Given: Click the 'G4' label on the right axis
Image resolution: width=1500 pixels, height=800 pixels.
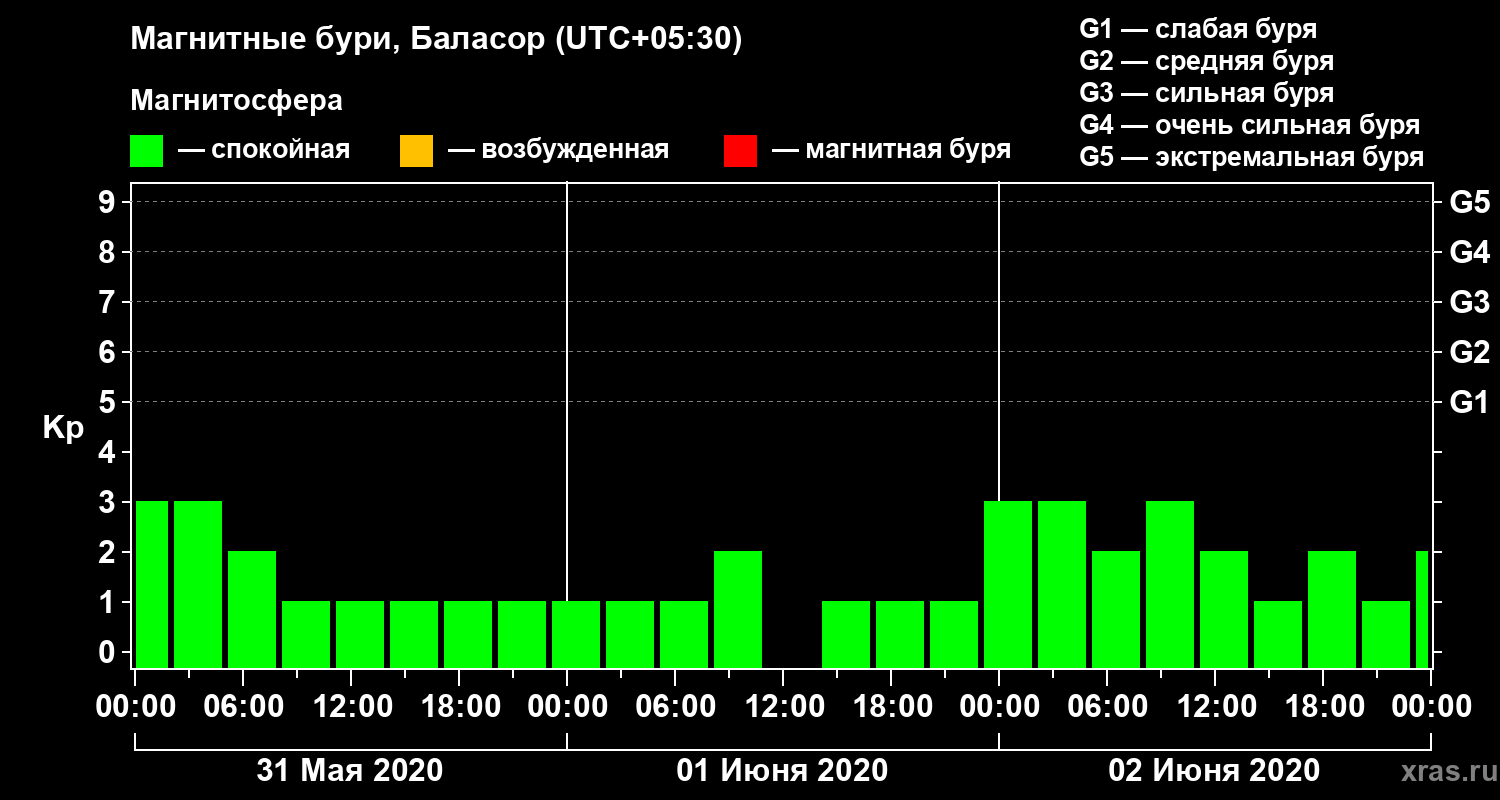Looking at the screenshot, I should click(x=1469, y=253).
